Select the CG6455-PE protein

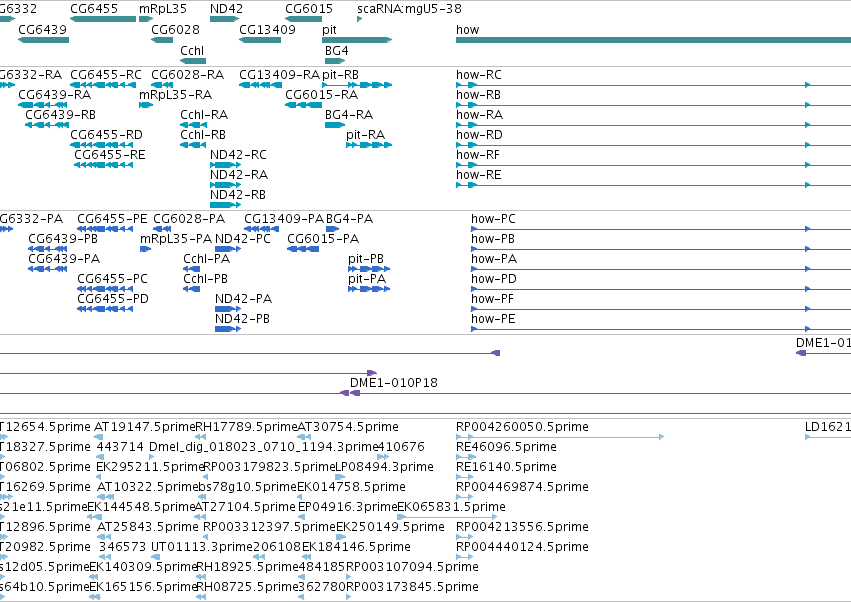click(105, 229)
